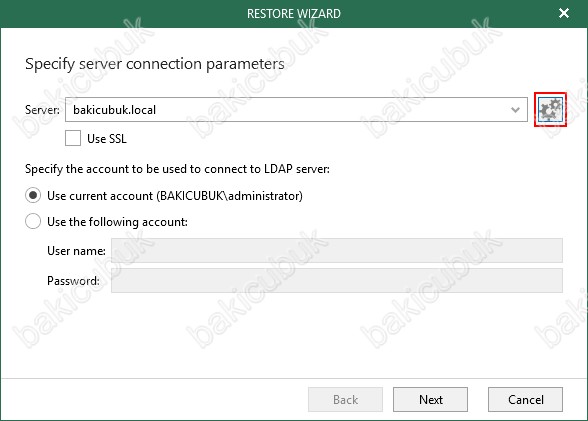Proceed with the Next button
The height and width of the screenshot is (421, 588).
(430, 399)
